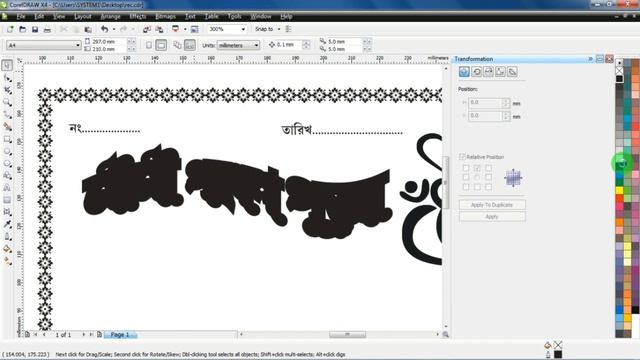This screenshot has height=360, width=640.
Task: Open the Units millimeters dropdown
Action: (x=256, y=45)
